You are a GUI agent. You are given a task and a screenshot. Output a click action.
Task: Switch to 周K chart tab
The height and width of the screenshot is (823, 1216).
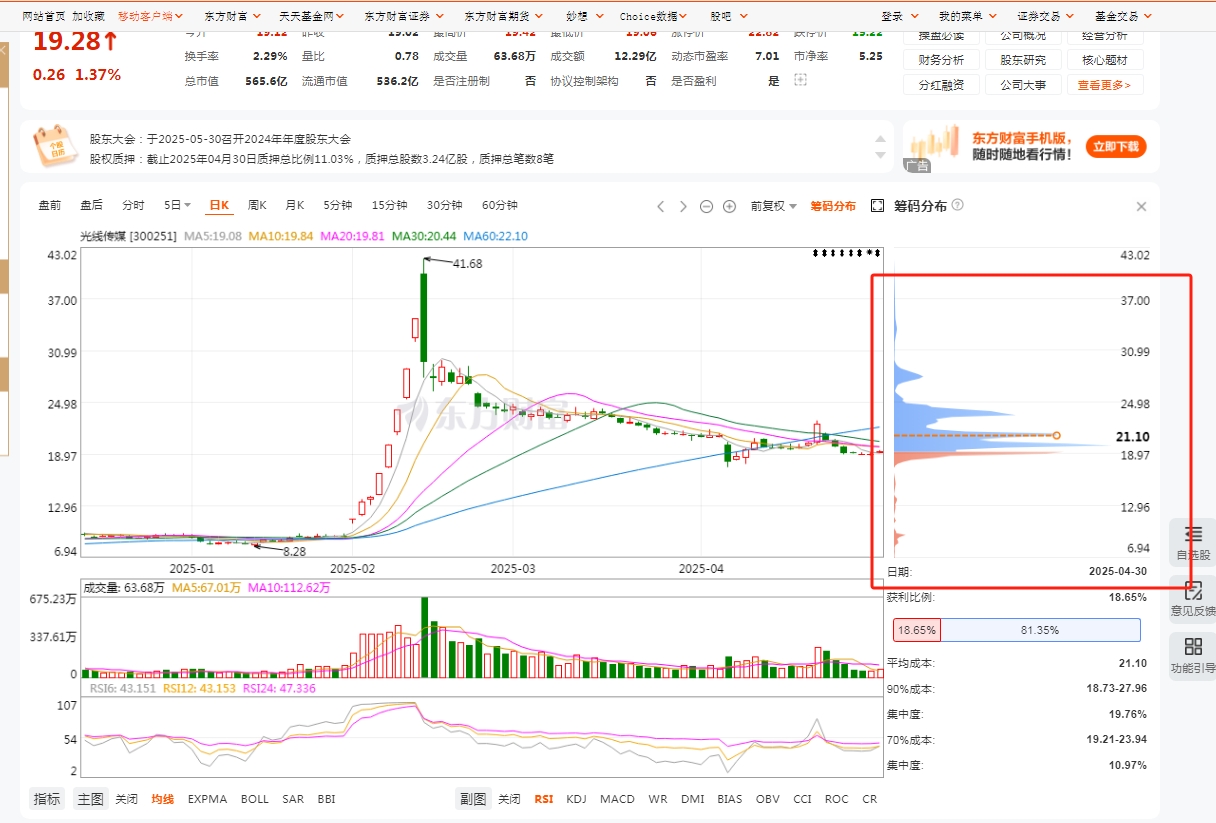coord(257,205)
